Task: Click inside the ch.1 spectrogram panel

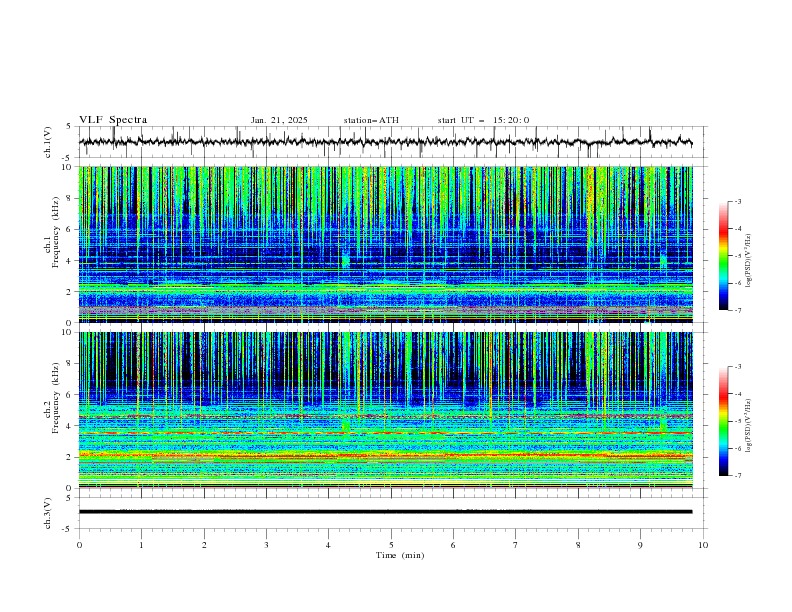Action: [385, 244]
